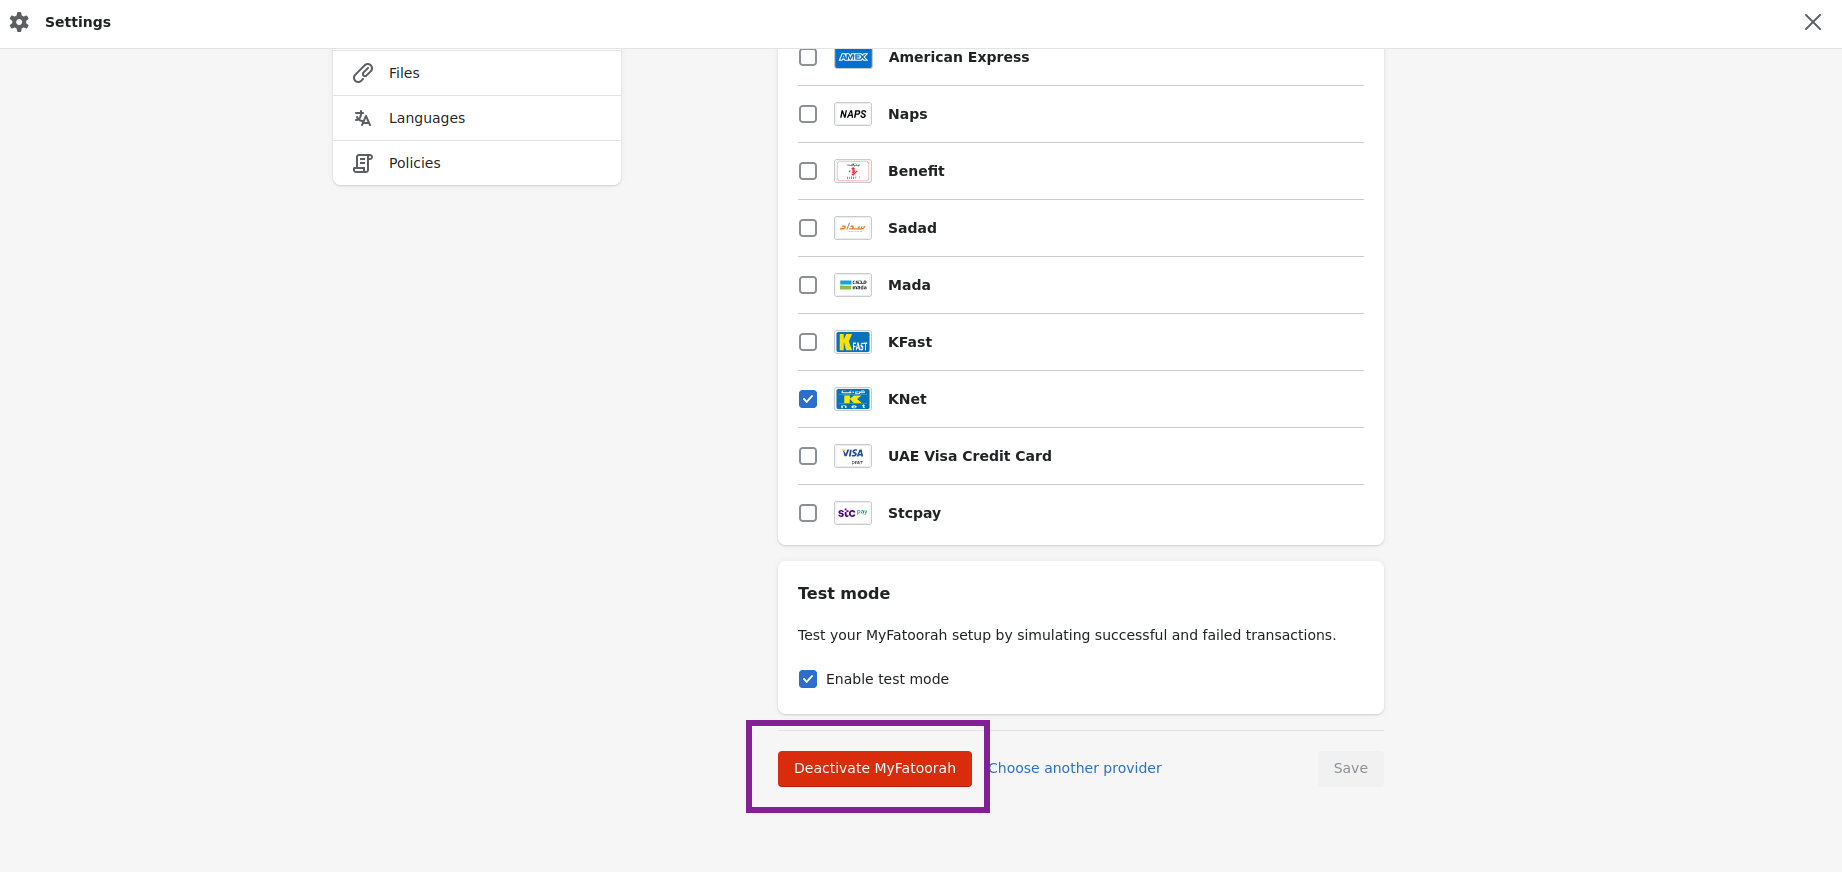Screen dimensions: 1842x872
Task: Disable the Enable test mode checkbox
Action: 808,679
